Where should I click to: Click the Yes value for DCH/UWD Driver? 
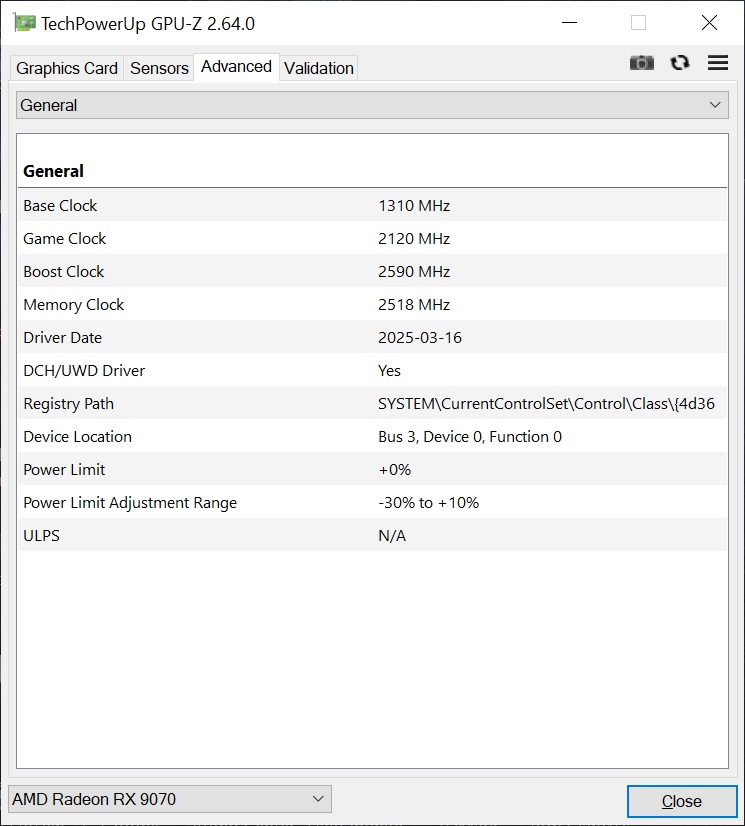pyautogui.click(x=389, y=371)
